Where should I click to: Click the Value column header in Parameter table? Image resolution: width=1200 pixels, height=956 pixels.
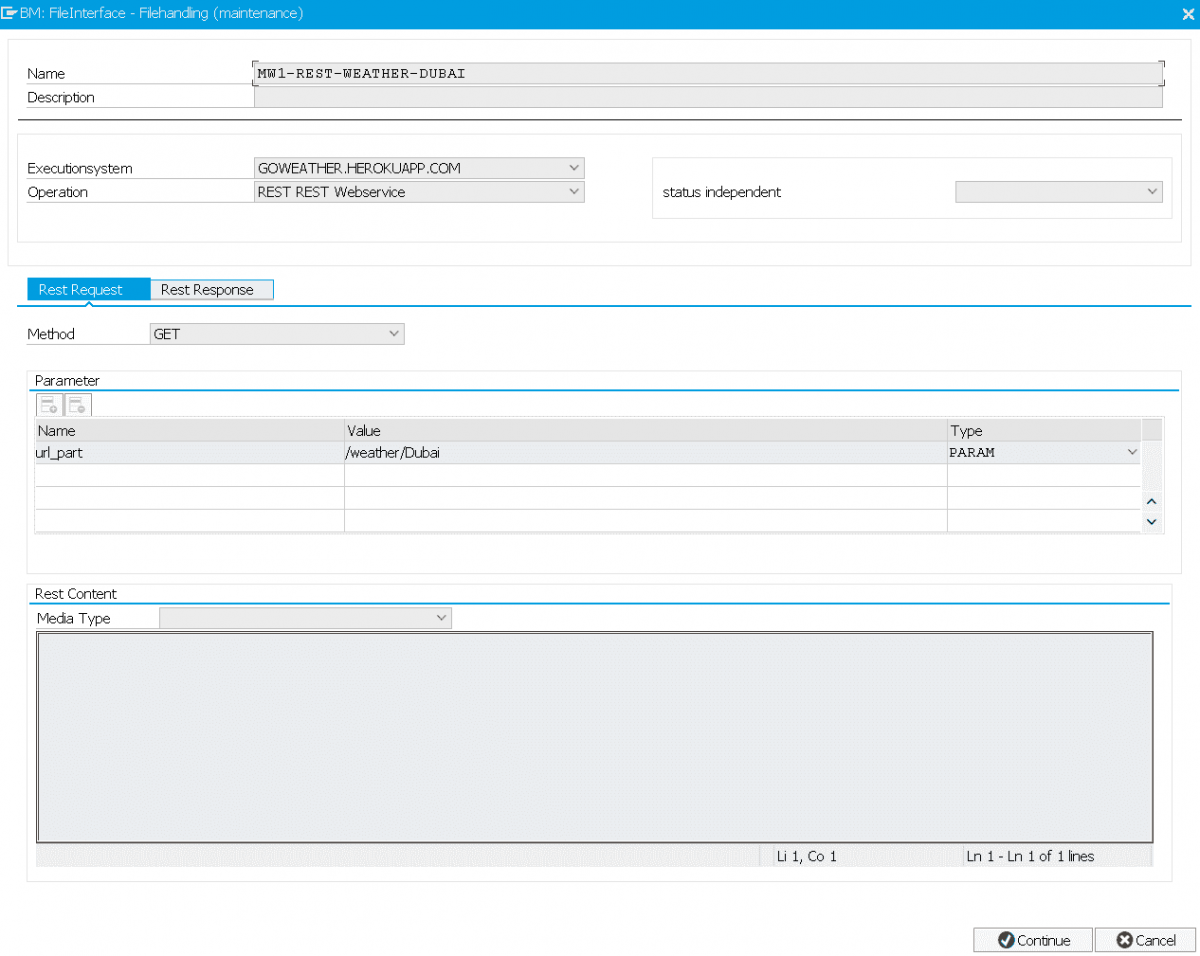(x=646, y=431)
